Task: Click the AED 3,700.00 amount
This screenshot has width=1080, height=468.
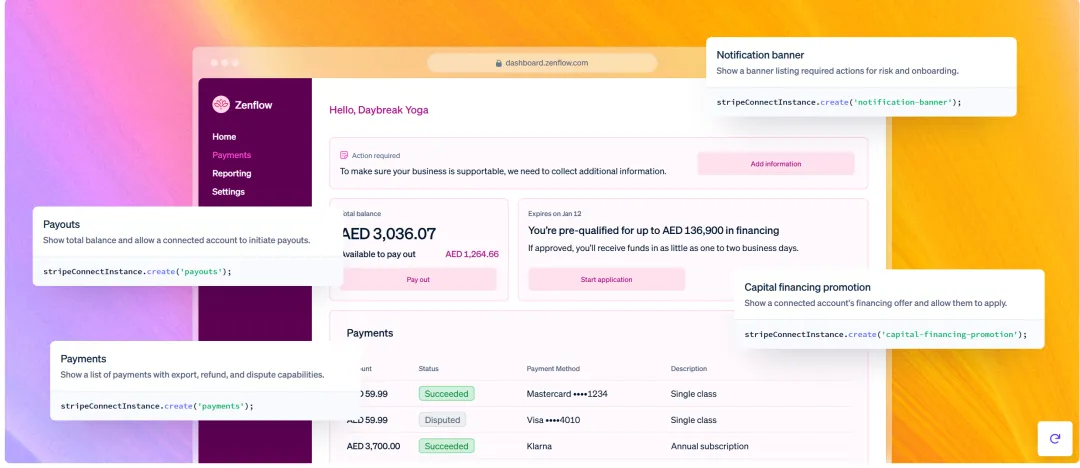Action: click(373, 446)
